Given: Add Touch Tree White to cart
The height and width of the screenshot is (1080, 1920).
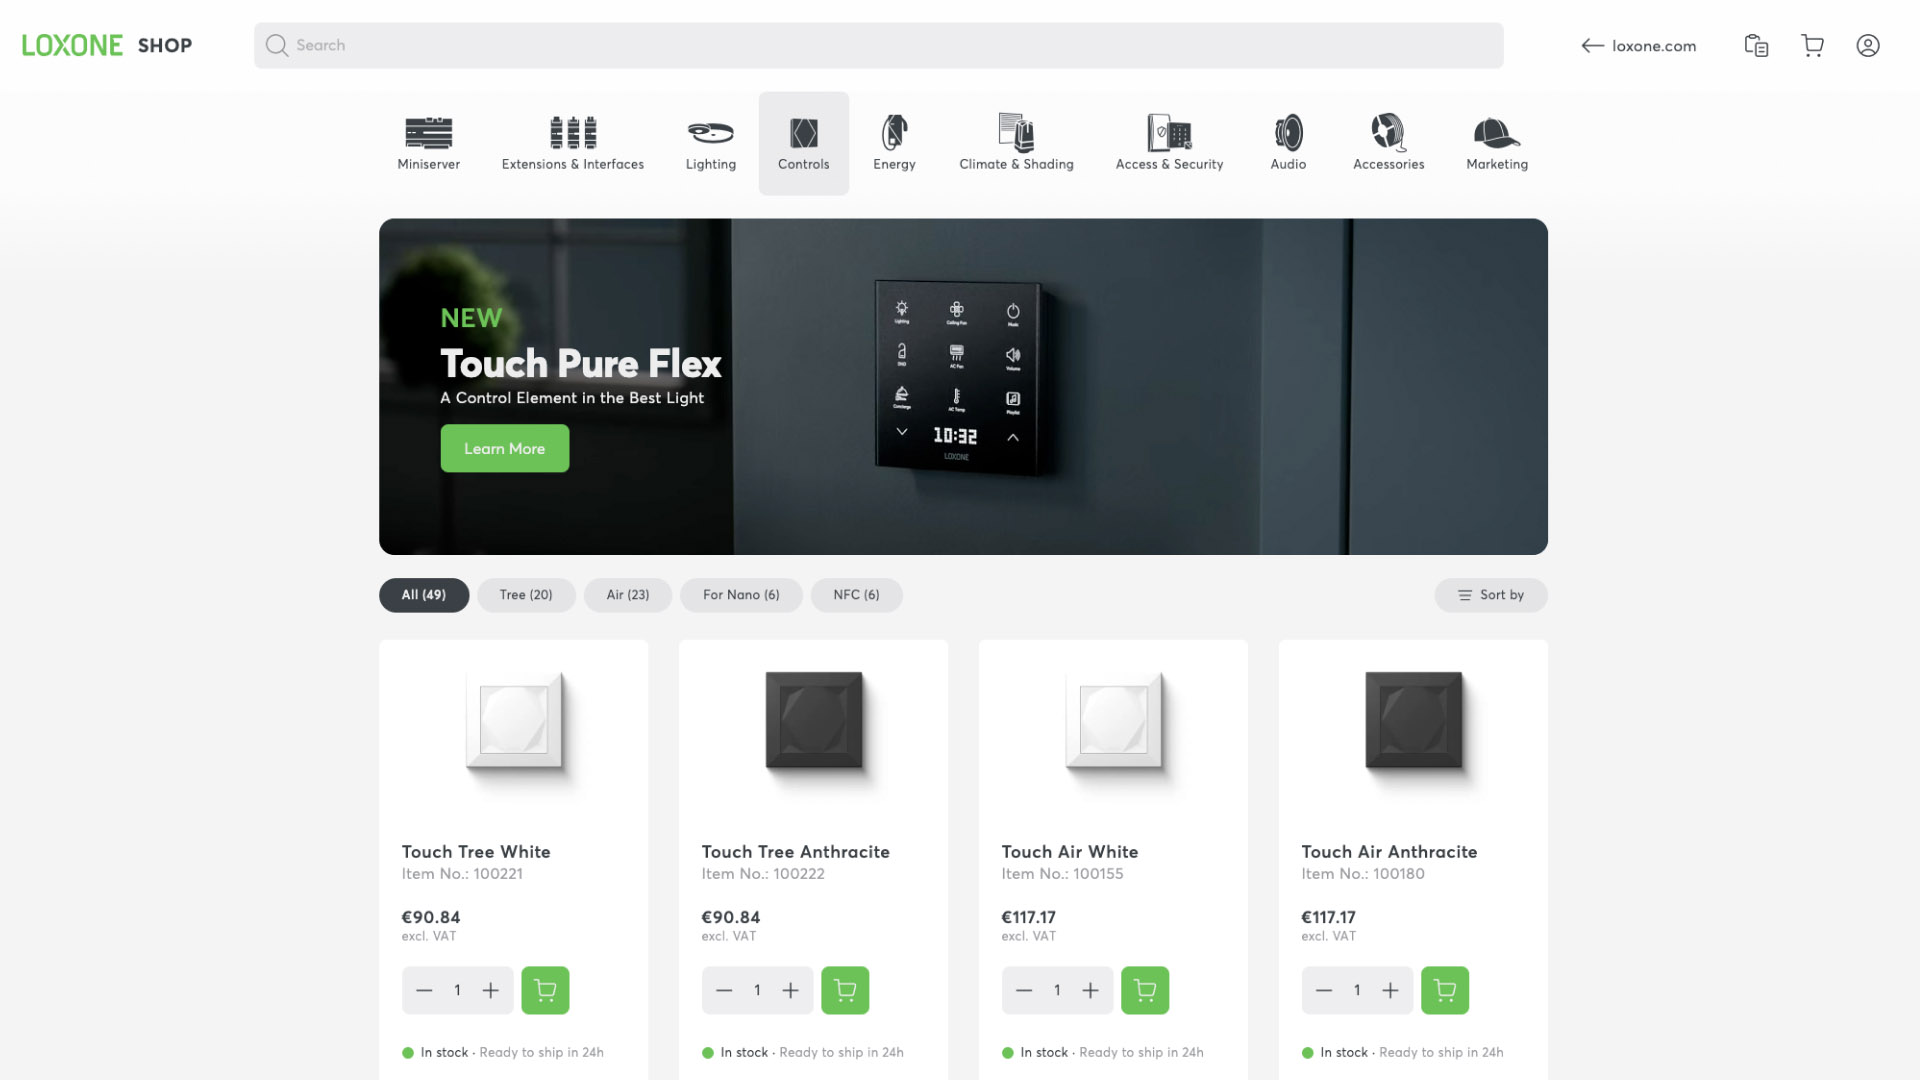Looking at the screenshot, I should point(545,990).
